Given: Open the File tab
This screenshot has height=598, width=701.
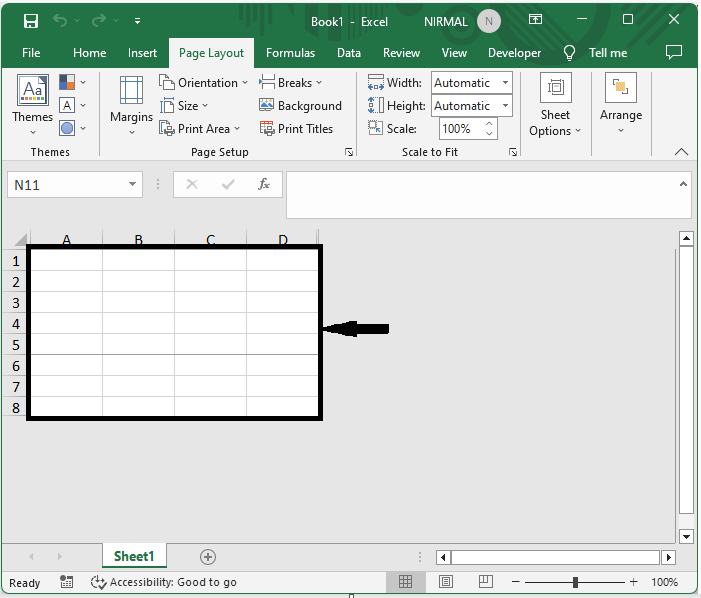Looking at the screenshot, I should click(x=31, y=53).
